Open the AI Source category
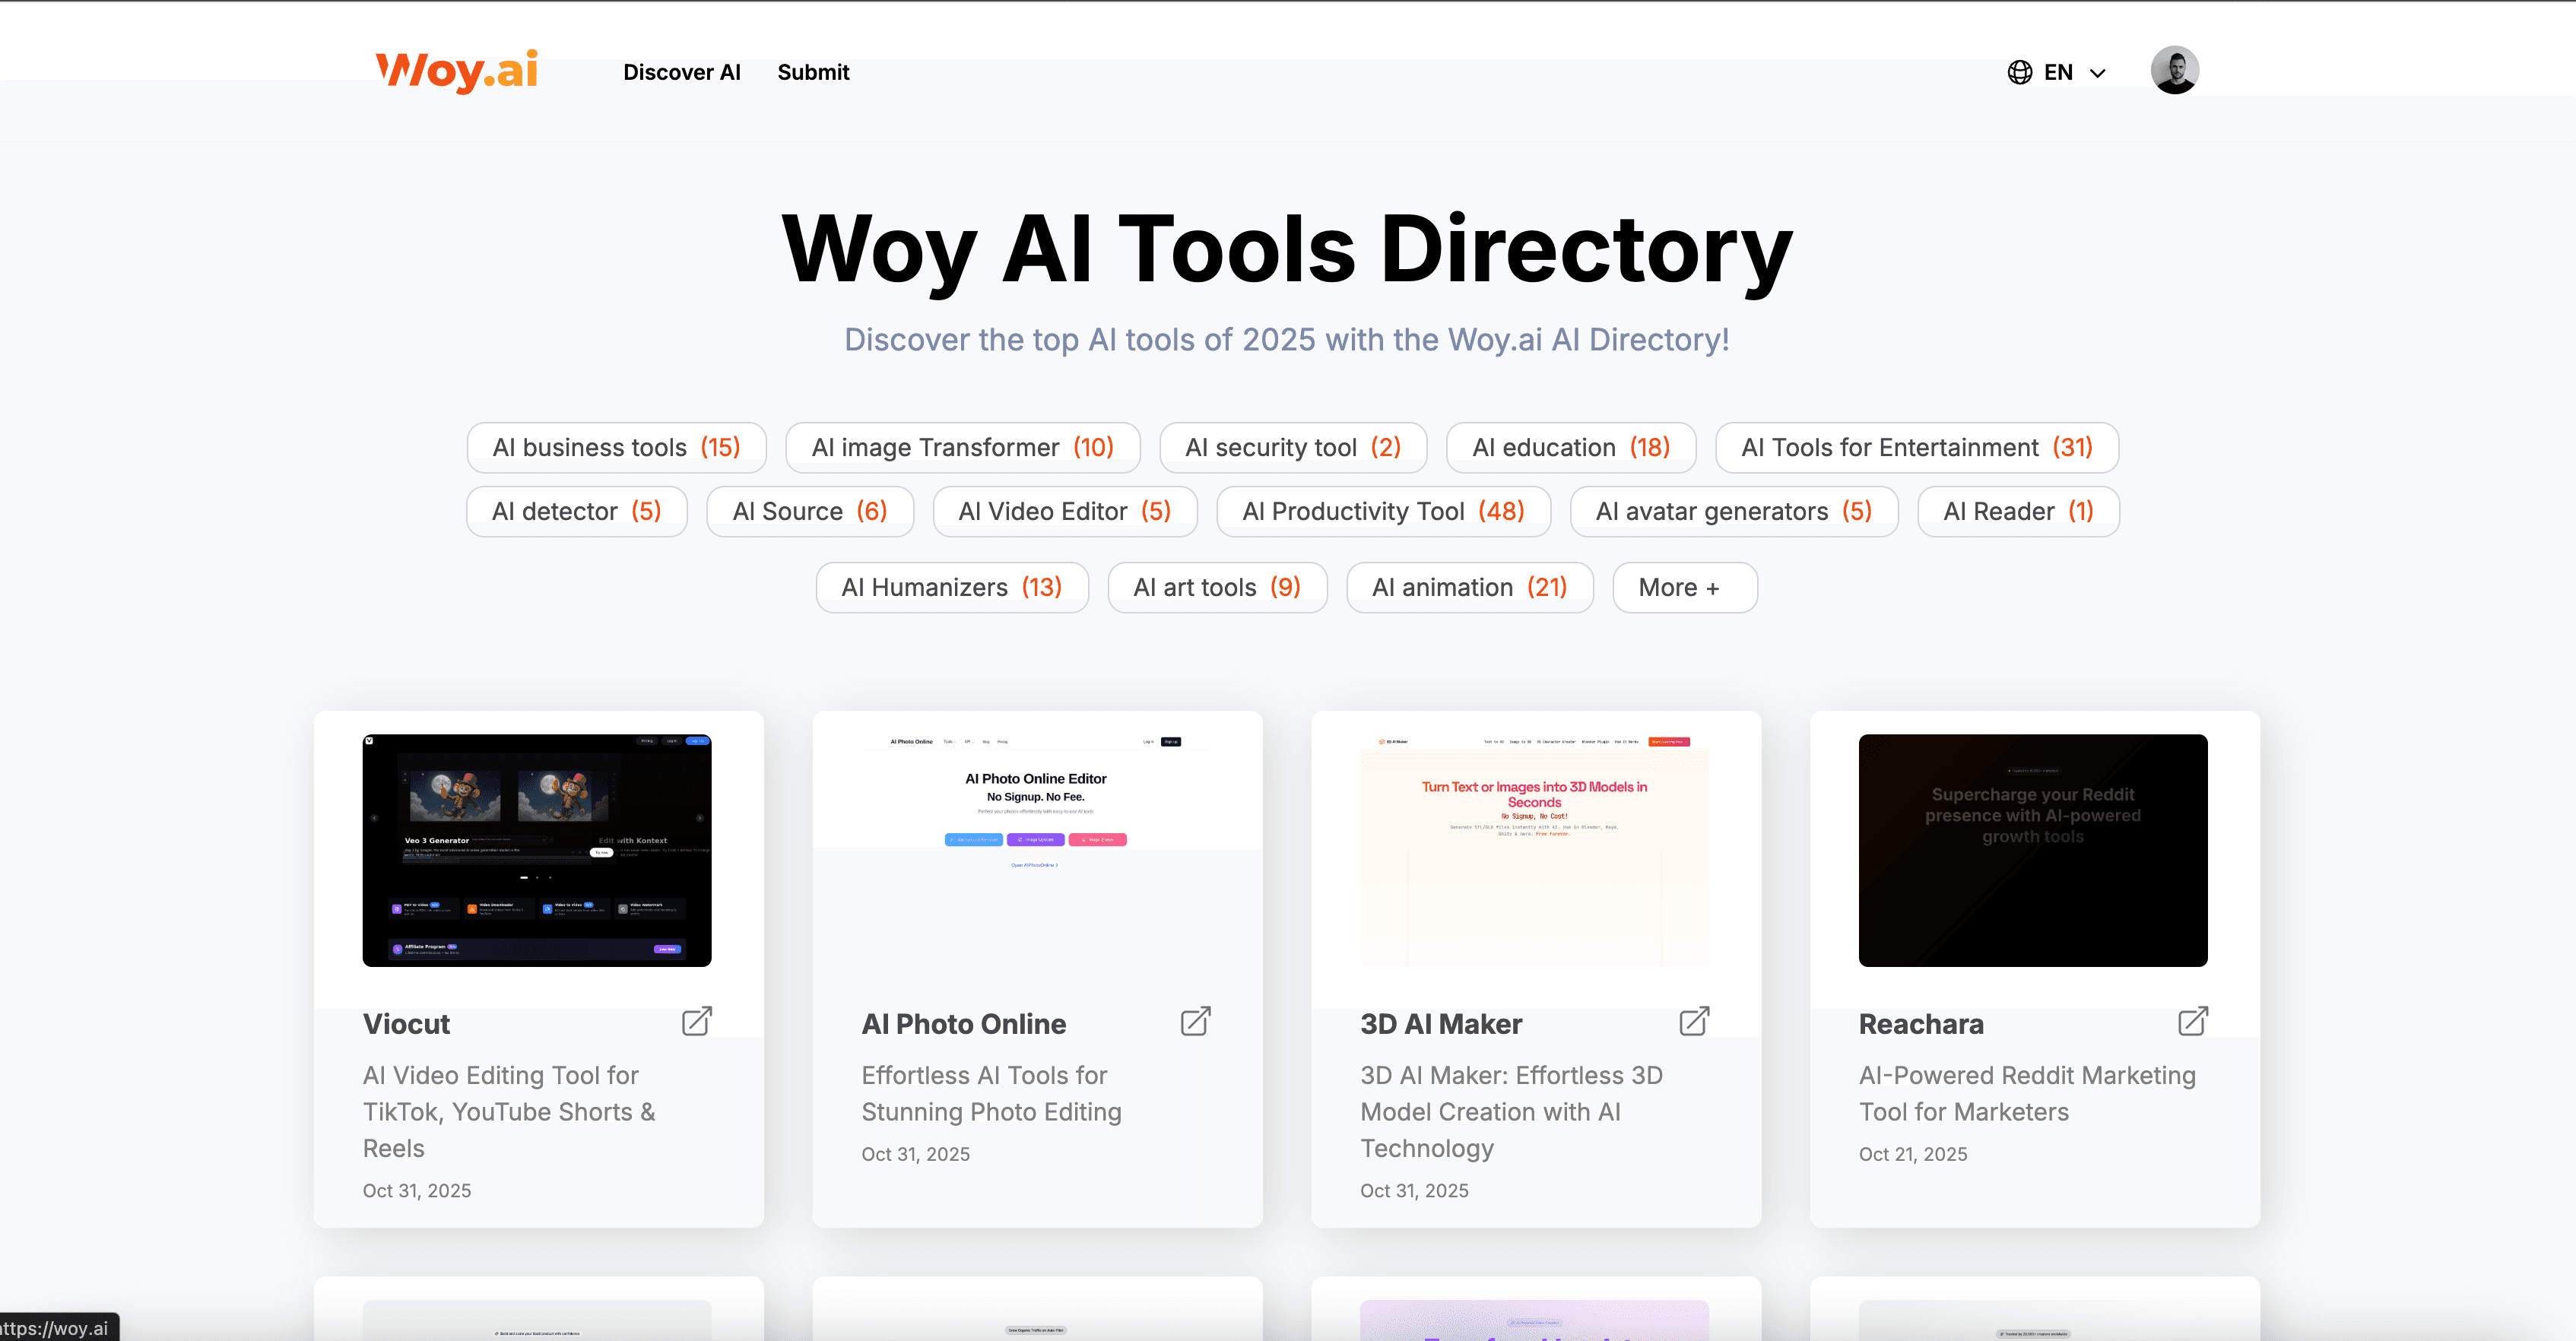 tap(810, 511)
